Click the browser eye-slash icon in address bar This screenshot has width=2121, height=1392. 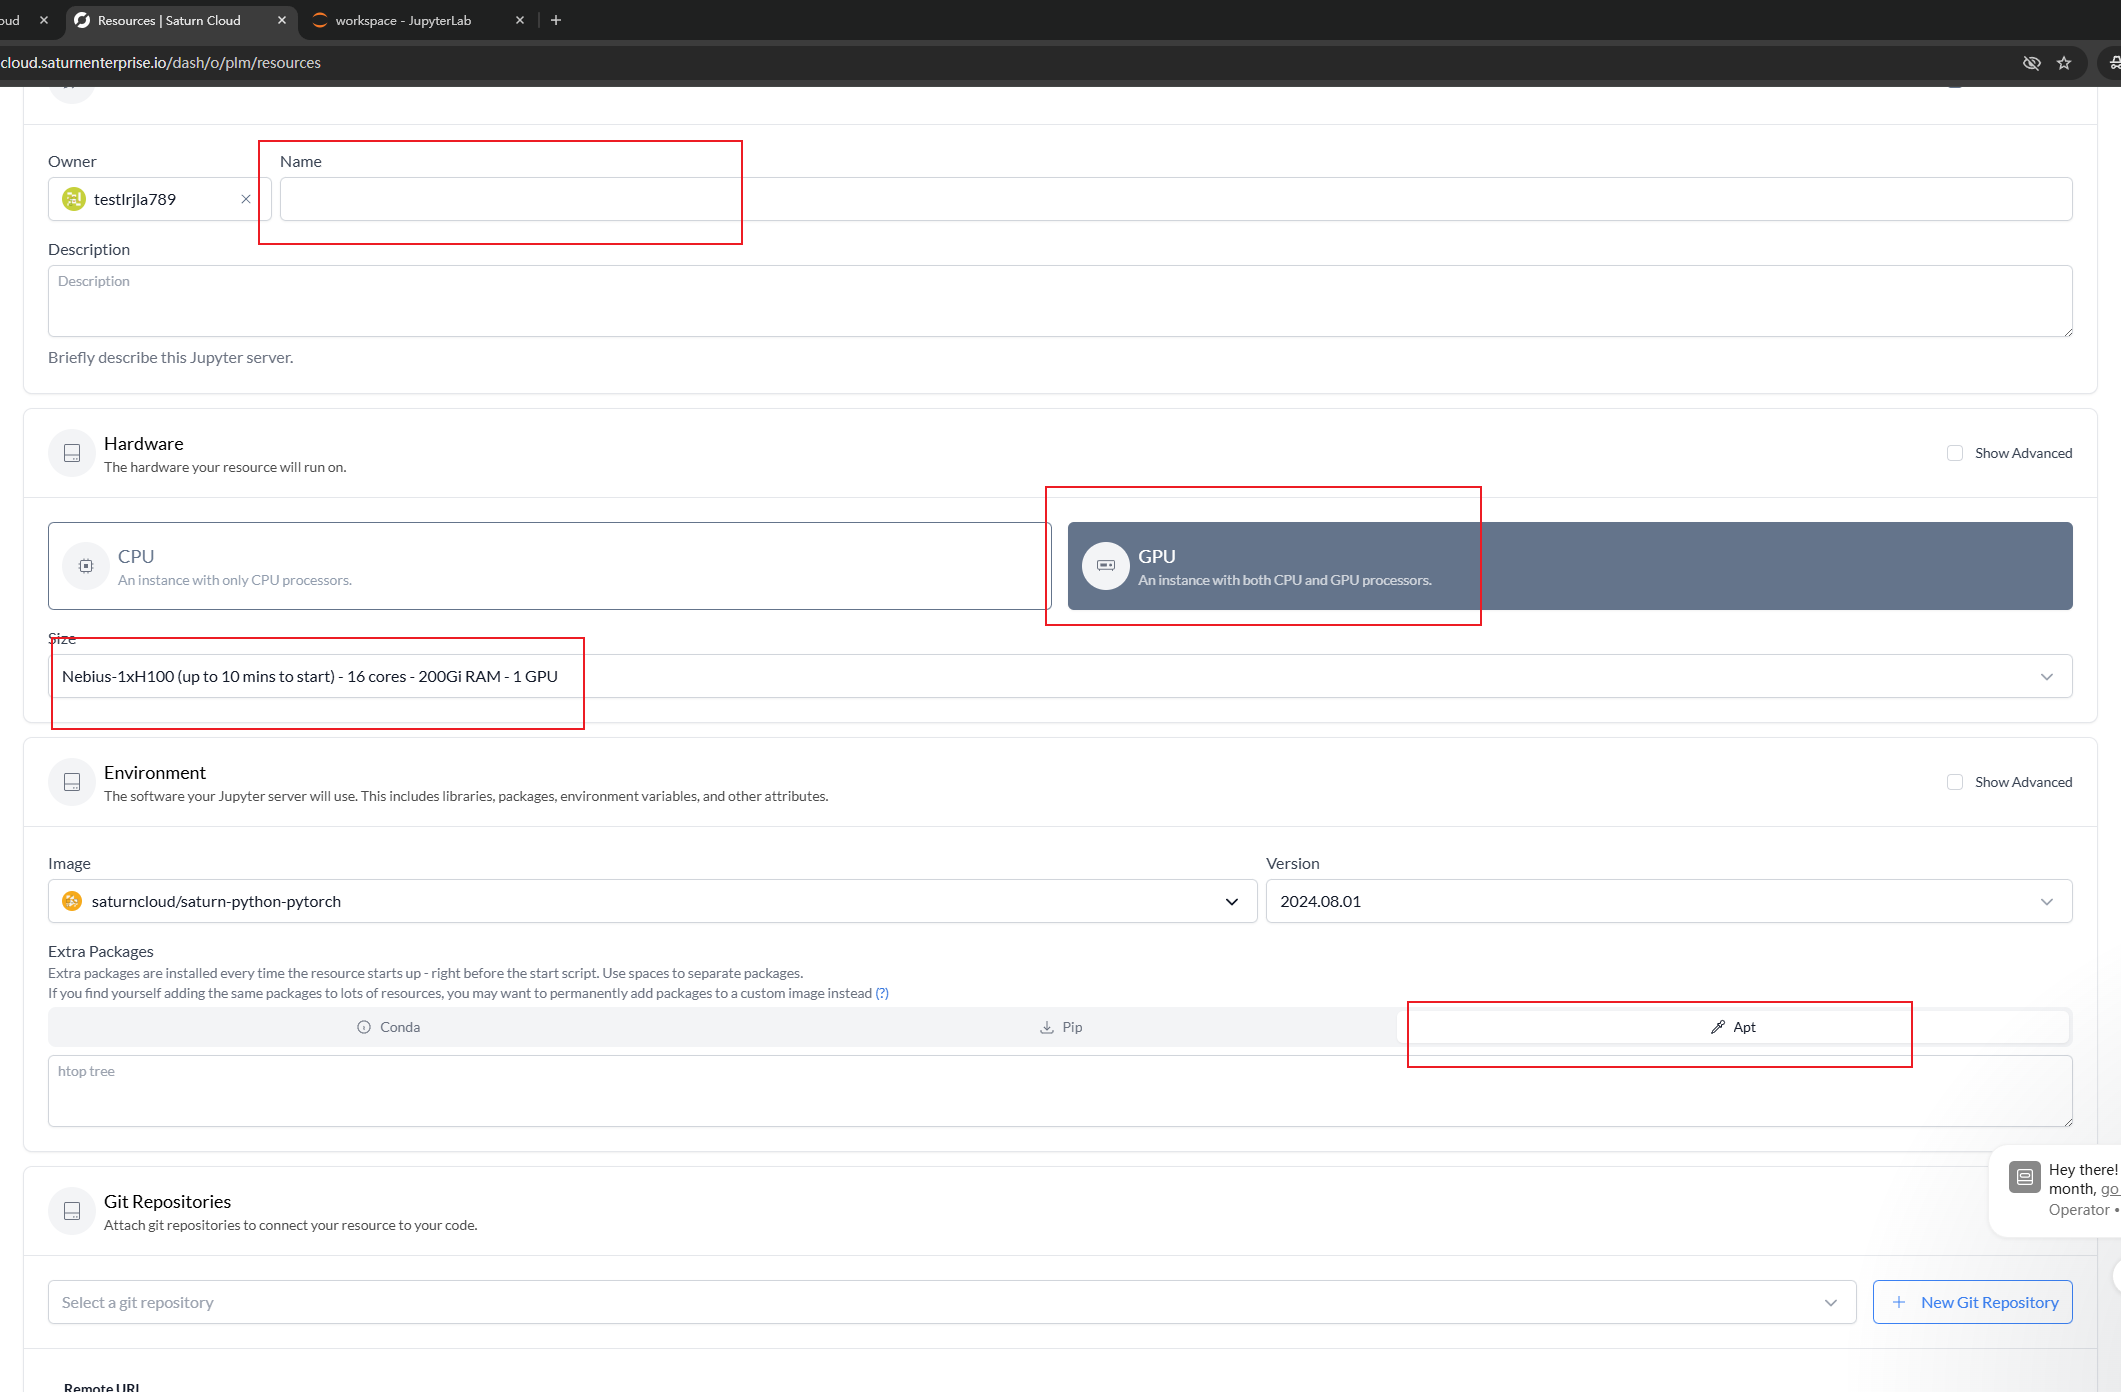(x=2032, y=63)
